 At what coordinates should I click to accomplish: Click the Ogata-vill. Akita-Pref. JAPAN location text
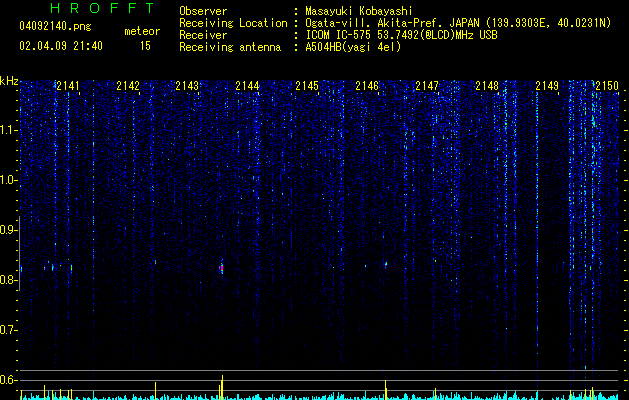[x=458, y=23]
